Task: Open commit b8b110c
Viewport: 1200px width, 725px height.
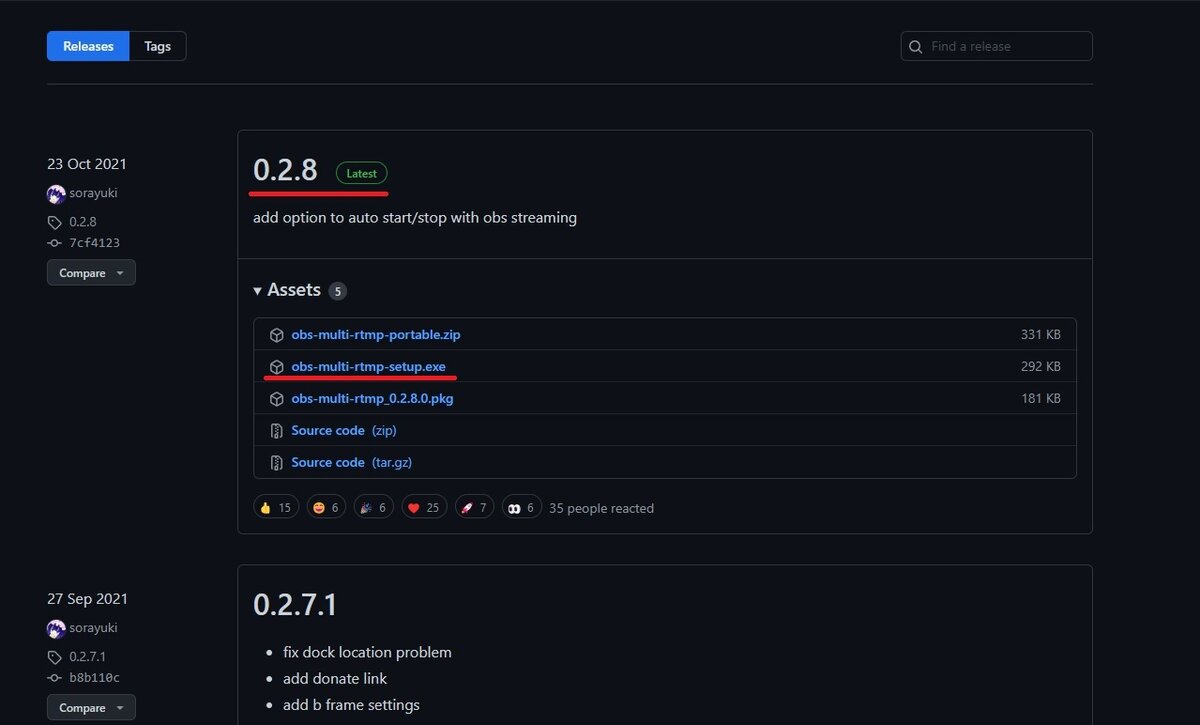Action: click(x=94, y=678)
